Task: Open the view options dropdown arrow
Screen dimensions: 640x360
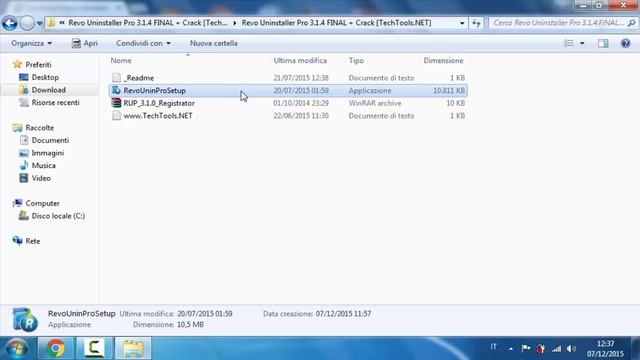Action: point(582,43)
